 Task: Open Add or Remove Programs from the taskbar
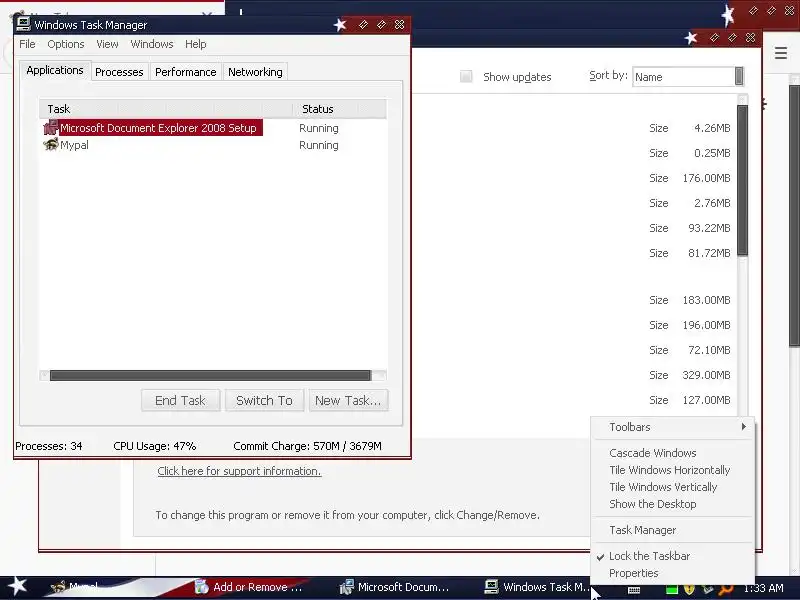(251, 587)
